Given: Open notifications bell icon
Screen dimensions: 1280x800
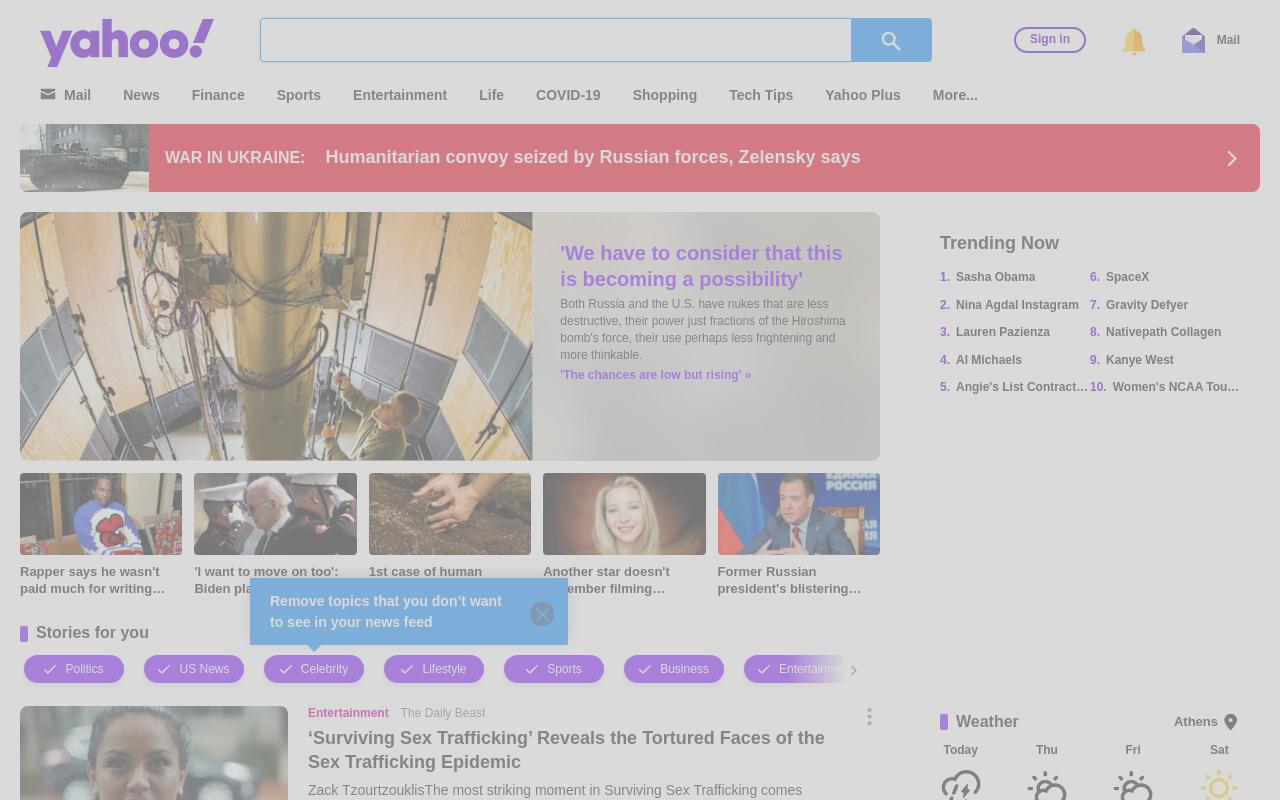Looking at the screenshot, I should point(1133,41).
